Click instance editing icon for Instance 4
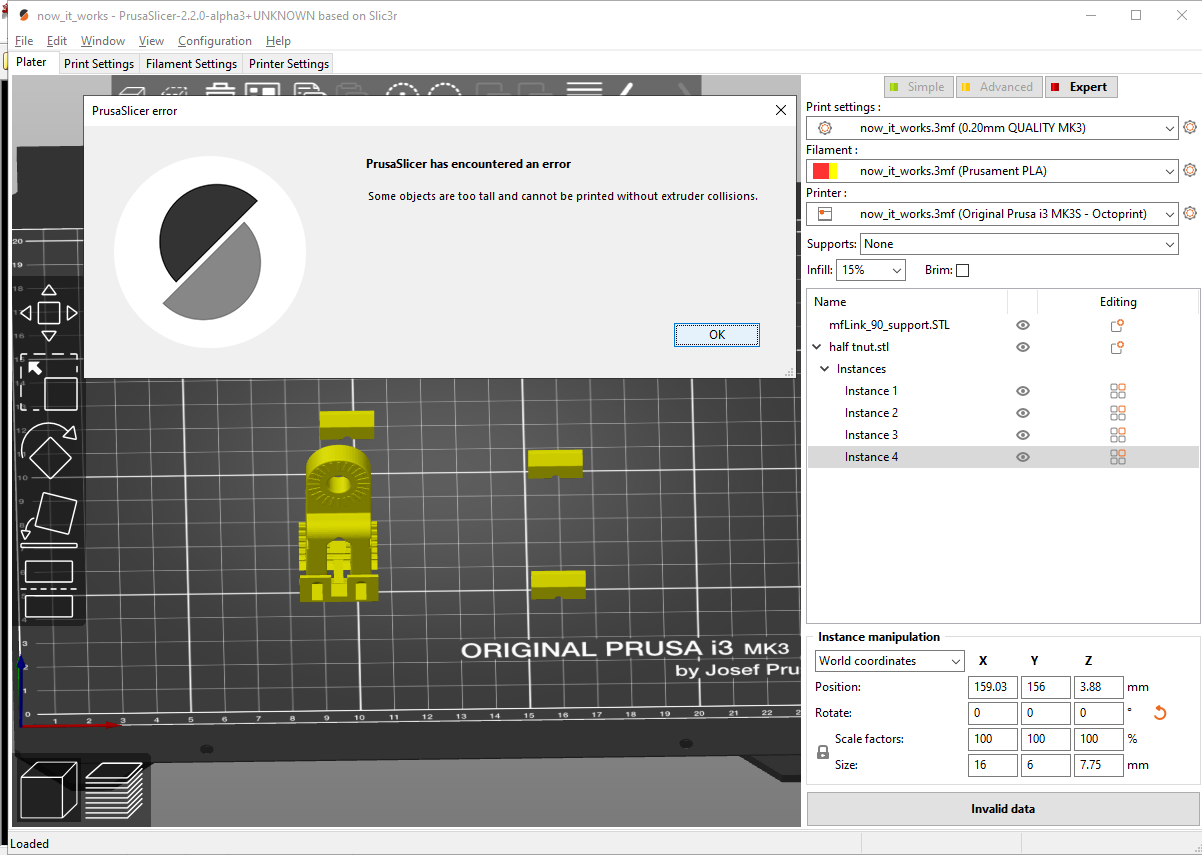1202x855 pixels. [x=1118, y=457]
